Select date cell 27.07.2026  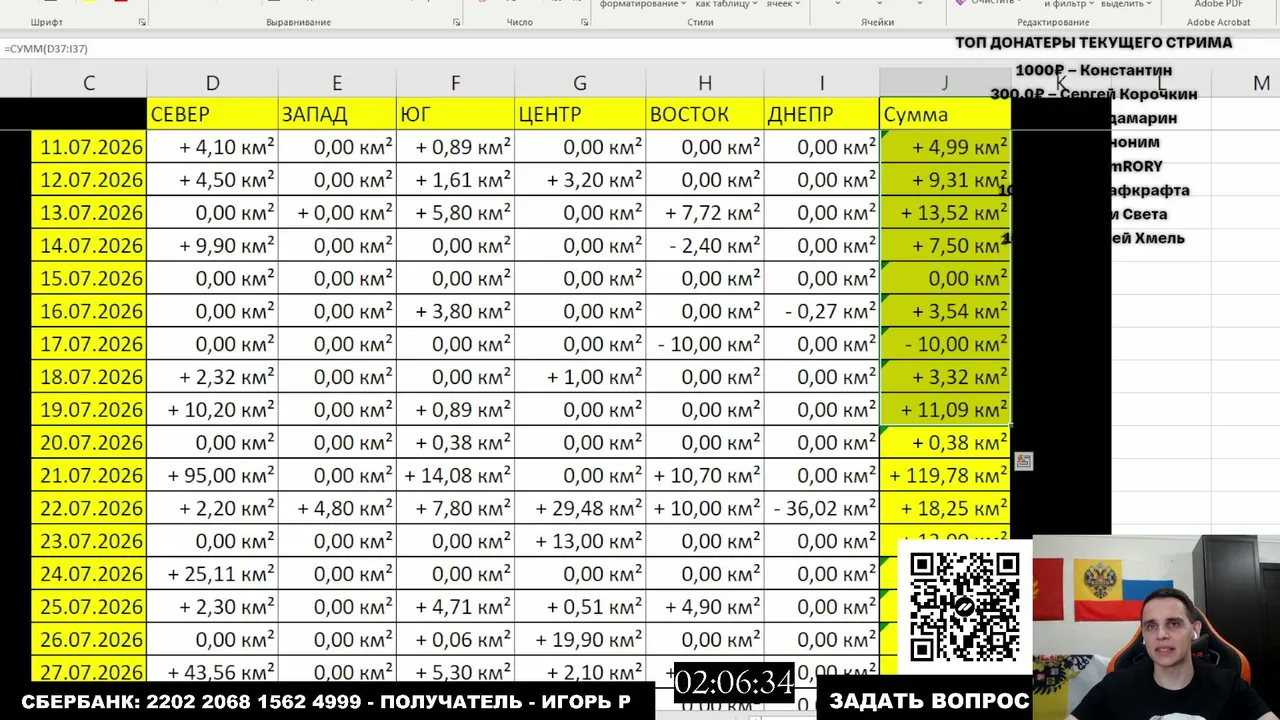tap(89, 672)
